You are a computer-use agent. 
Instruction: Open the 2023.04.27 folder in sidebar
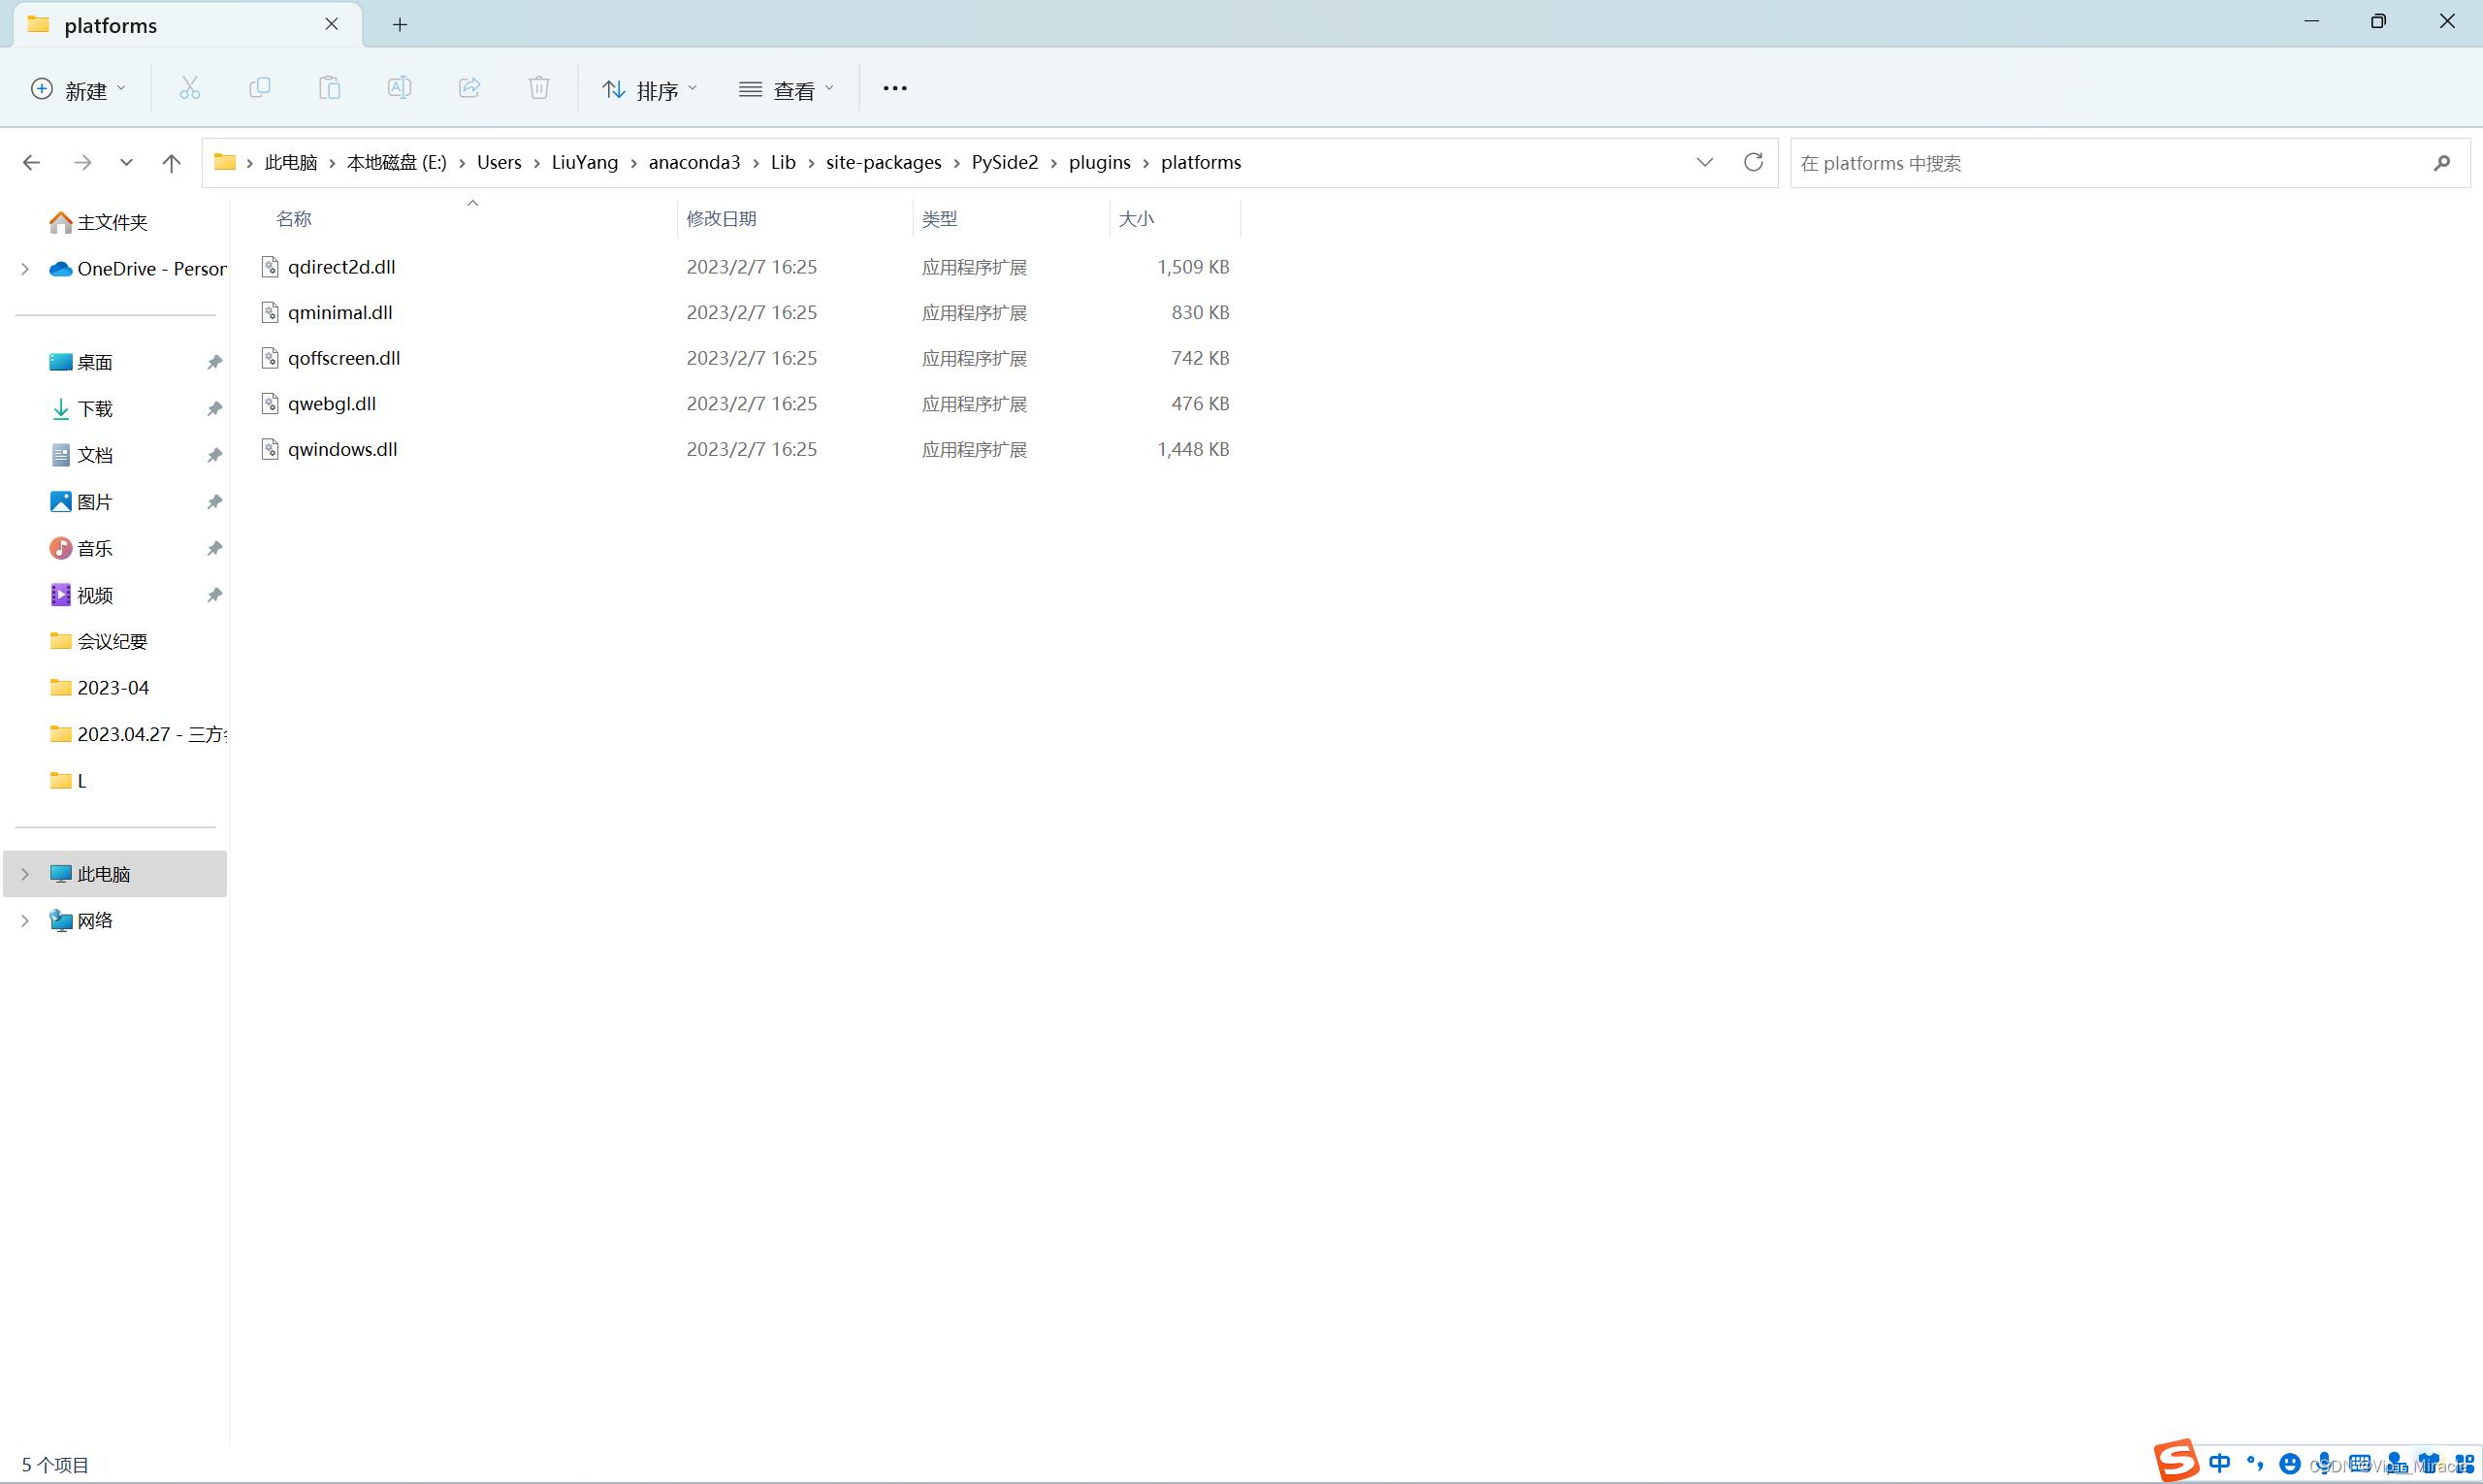[138, 734]
